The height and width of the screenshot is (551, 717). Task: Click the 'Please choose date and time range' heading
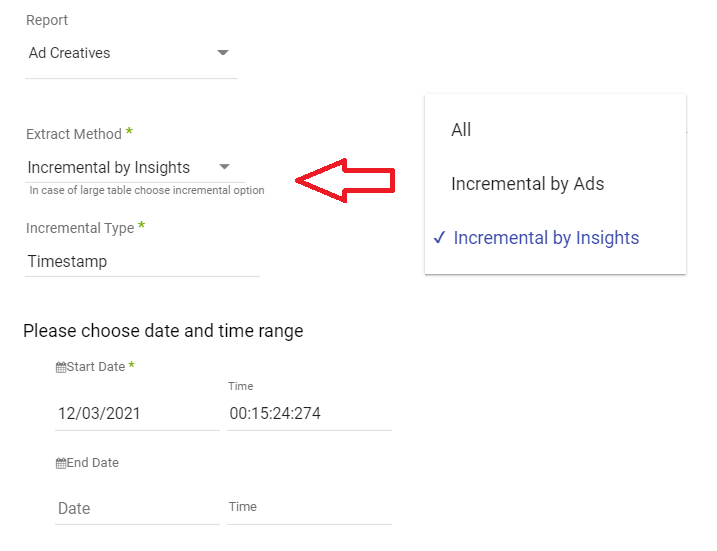(x=163, y=331)
